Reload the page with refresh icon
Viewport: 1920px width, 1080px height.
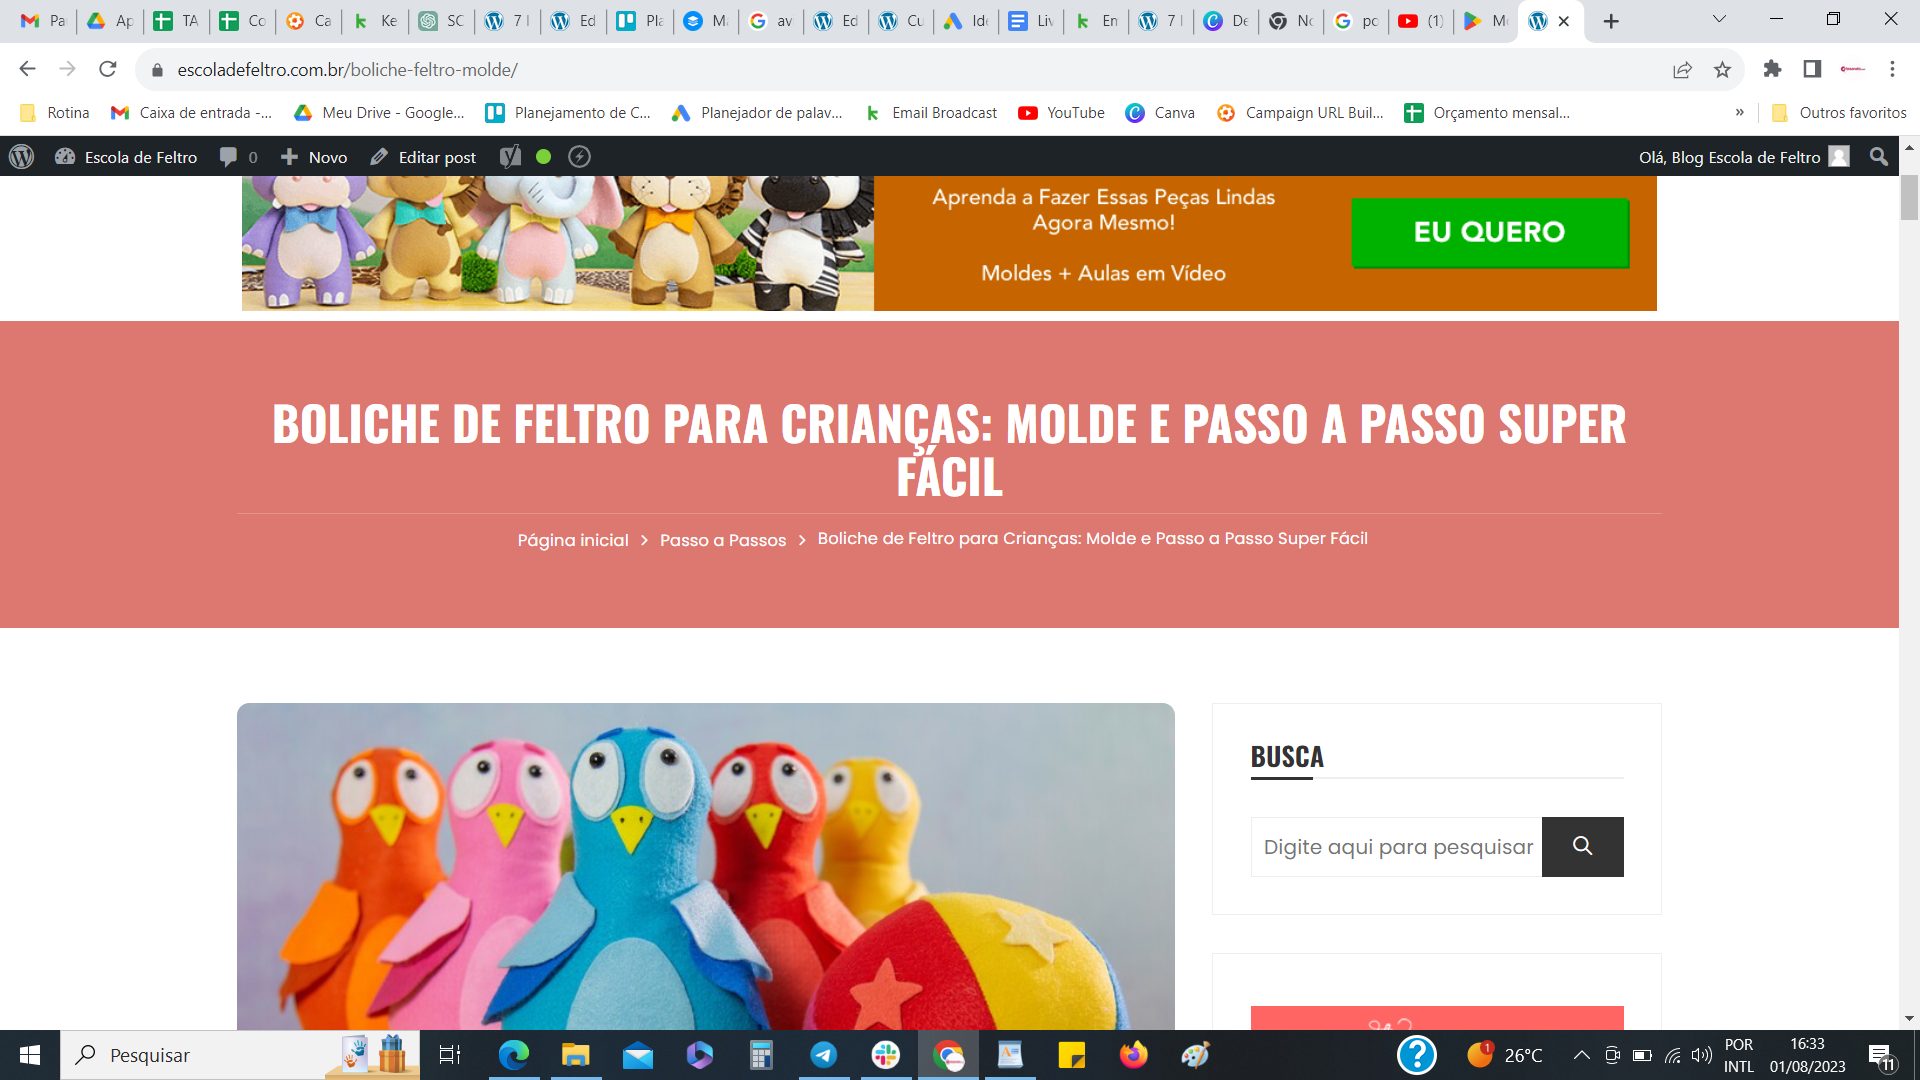pos(108,69)
